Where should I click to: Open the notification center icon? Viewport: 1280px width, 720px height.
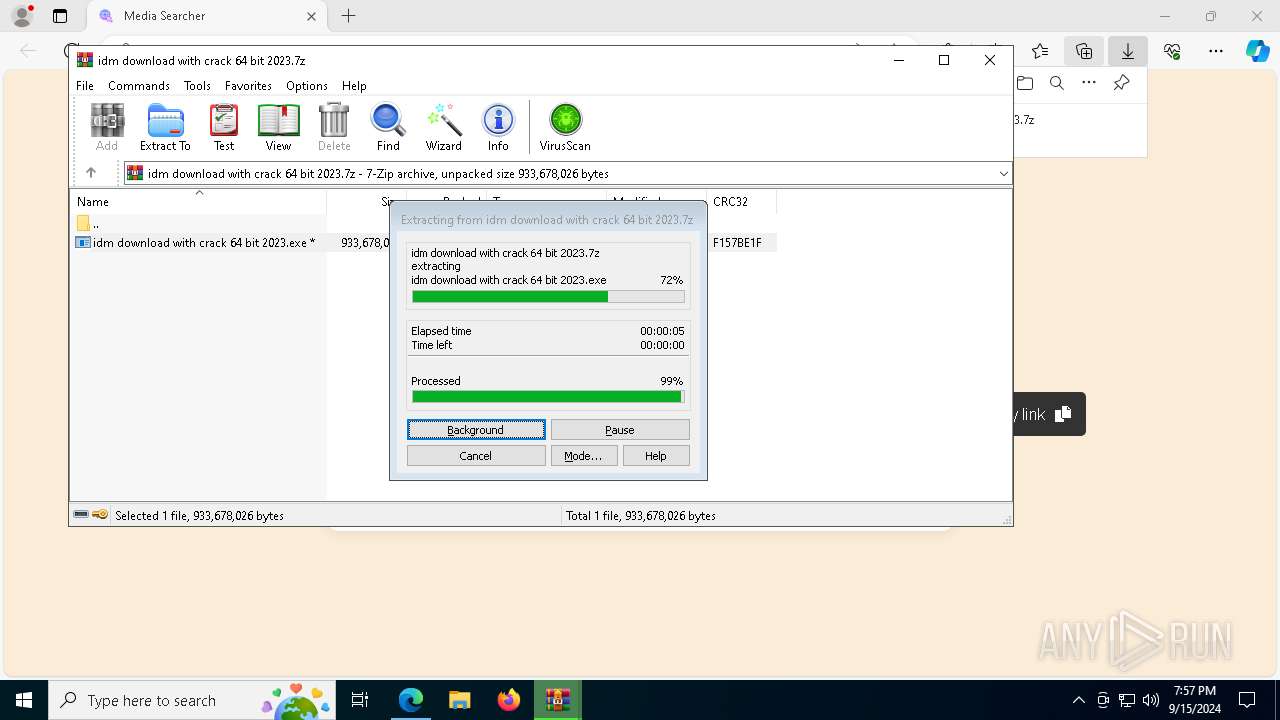click(1247, 700)
